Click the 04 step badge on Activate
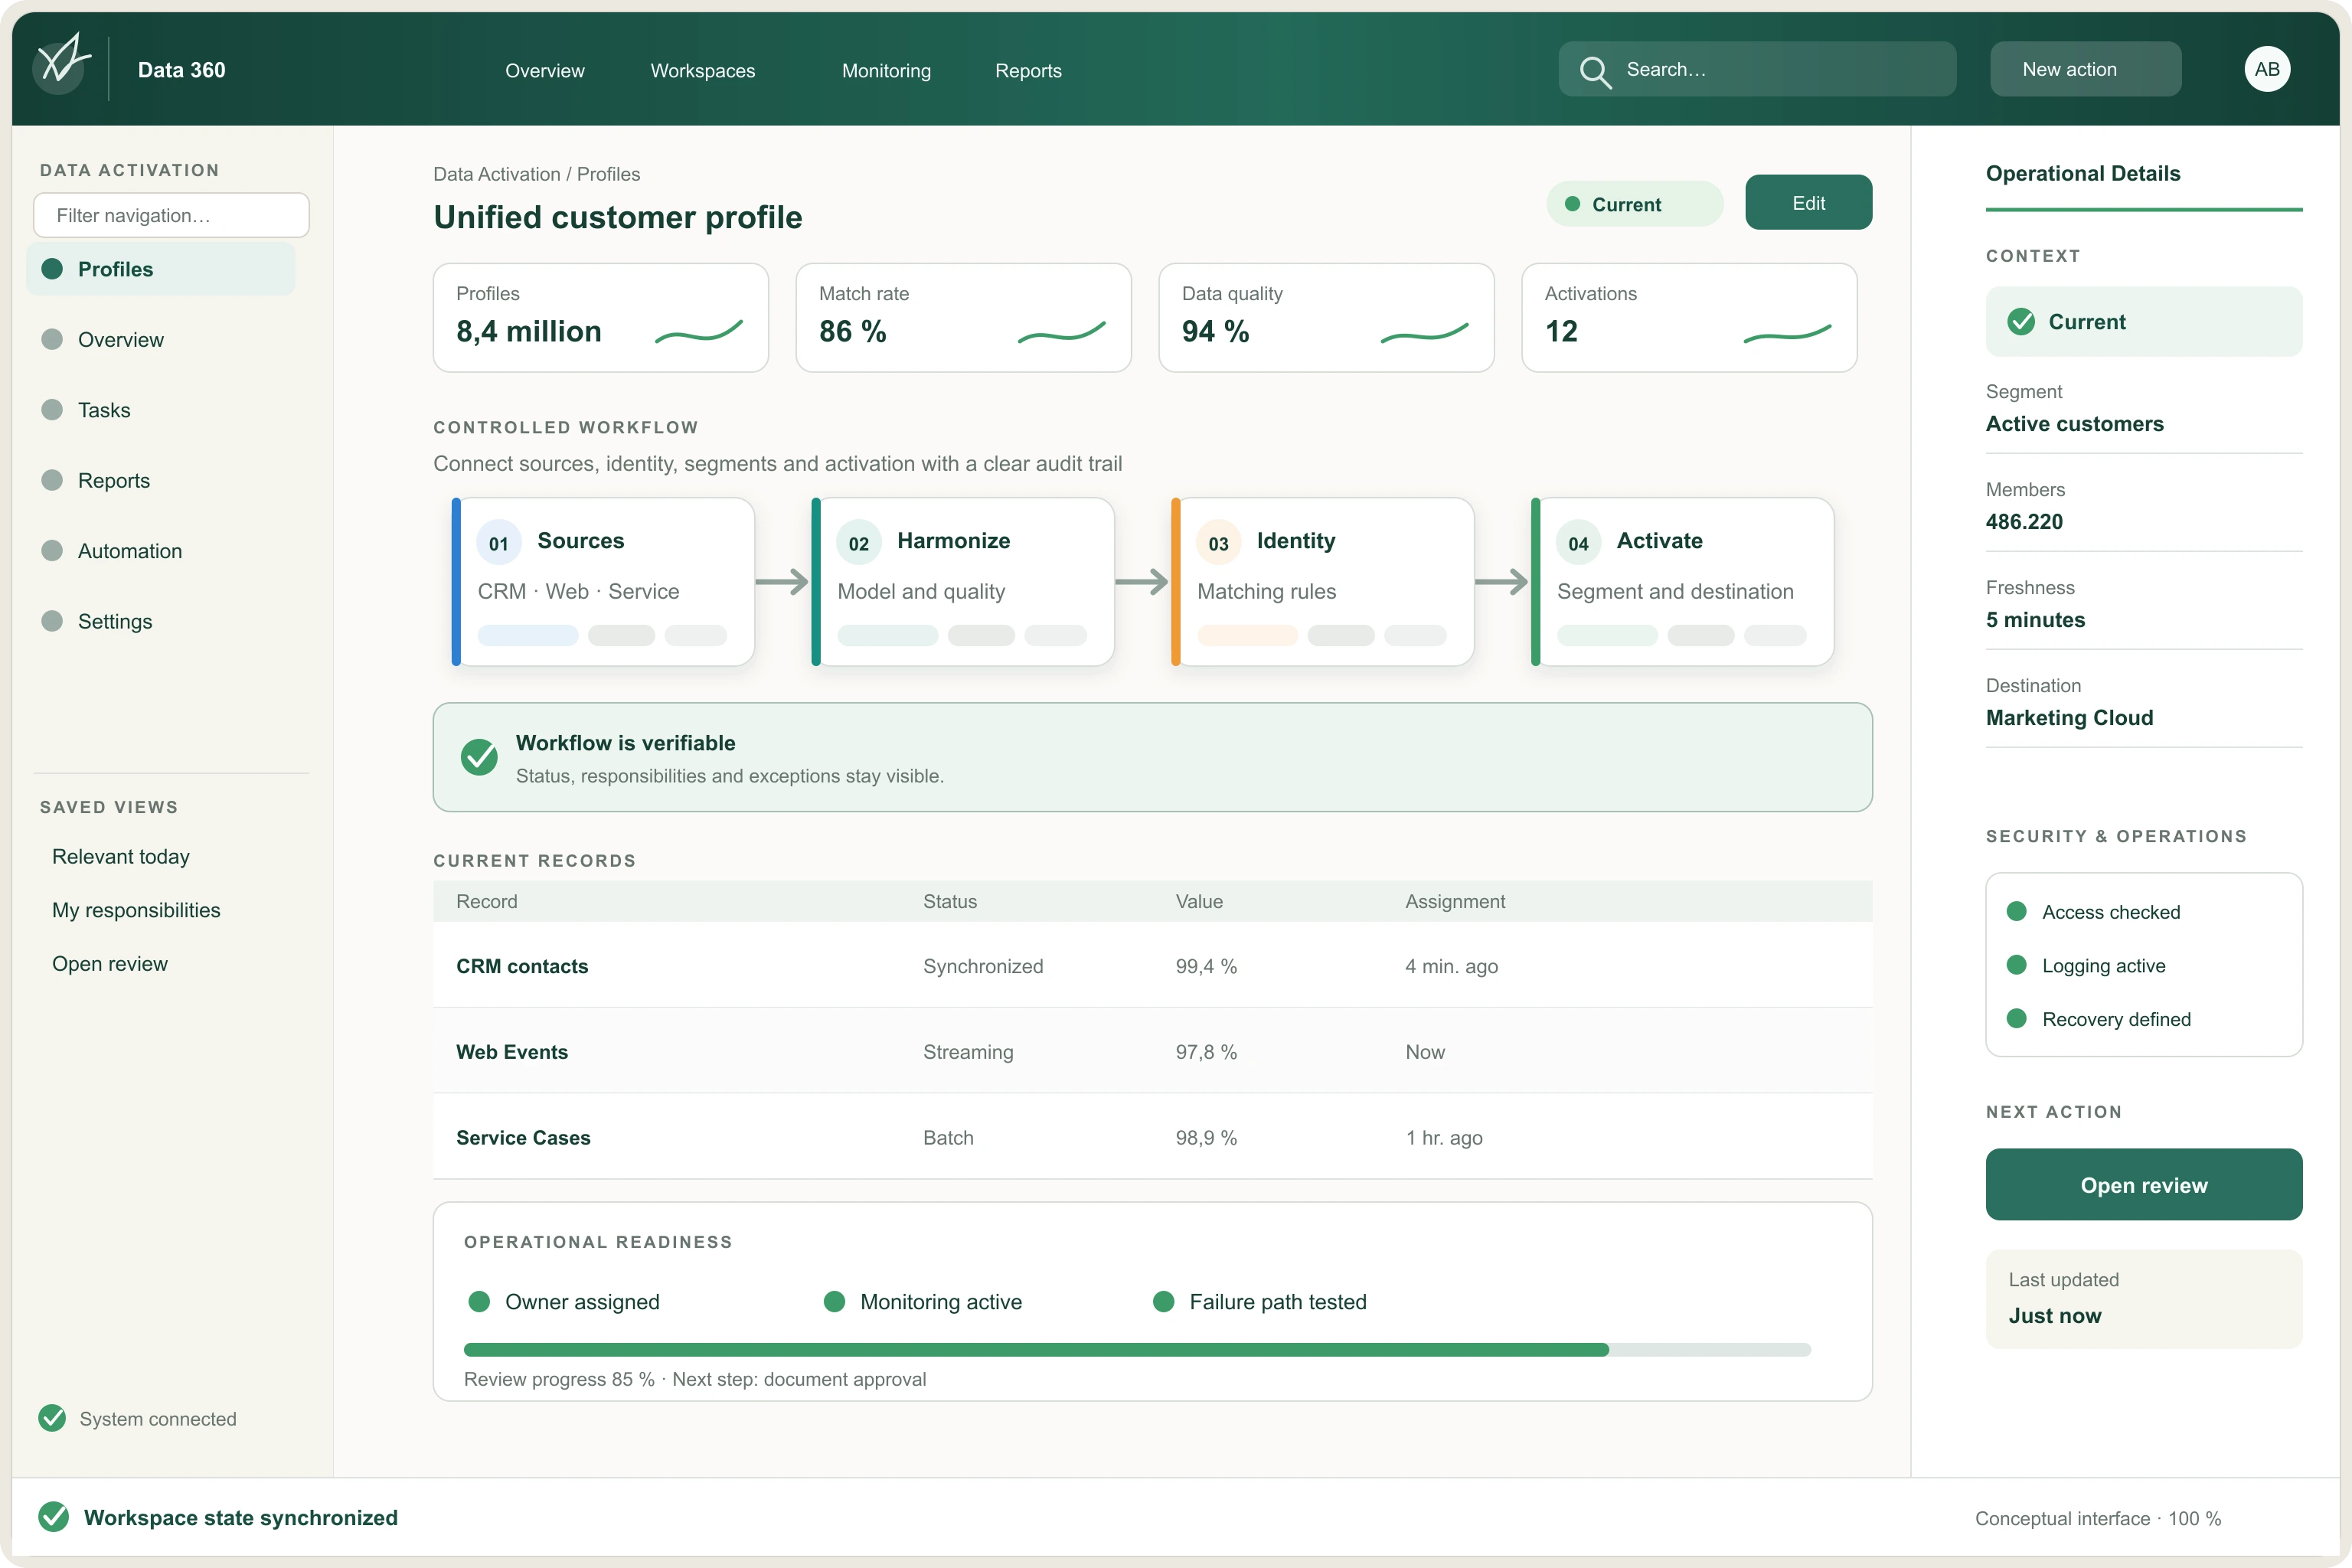Screen dimensions: 2352x1568 (1579, 543)
